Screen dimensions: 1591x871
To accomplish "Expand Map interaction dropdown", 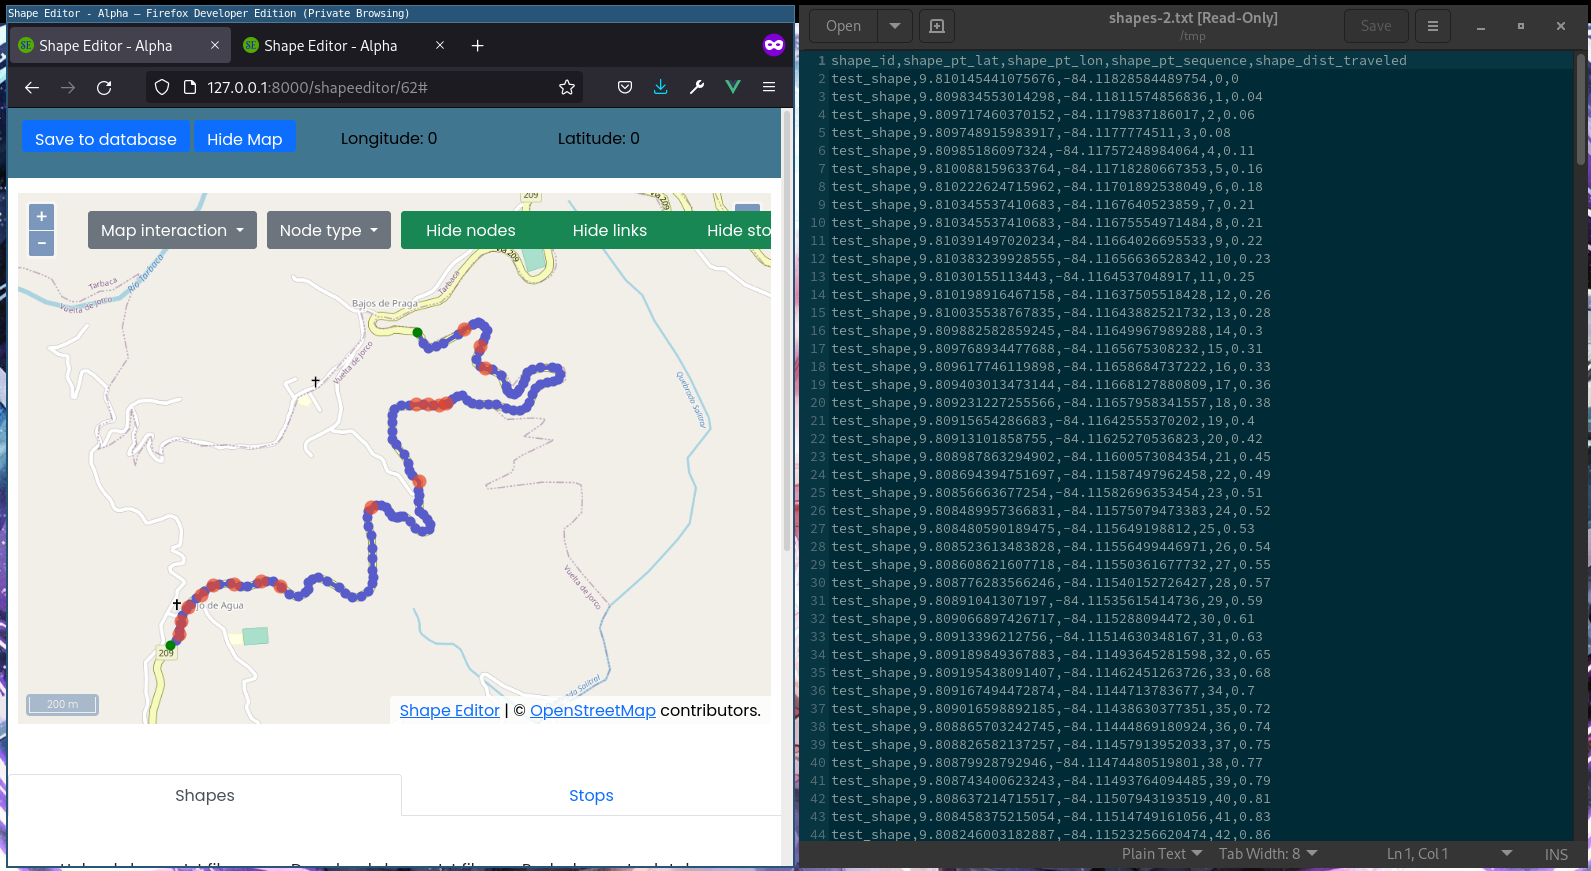I will click(172, 230).
